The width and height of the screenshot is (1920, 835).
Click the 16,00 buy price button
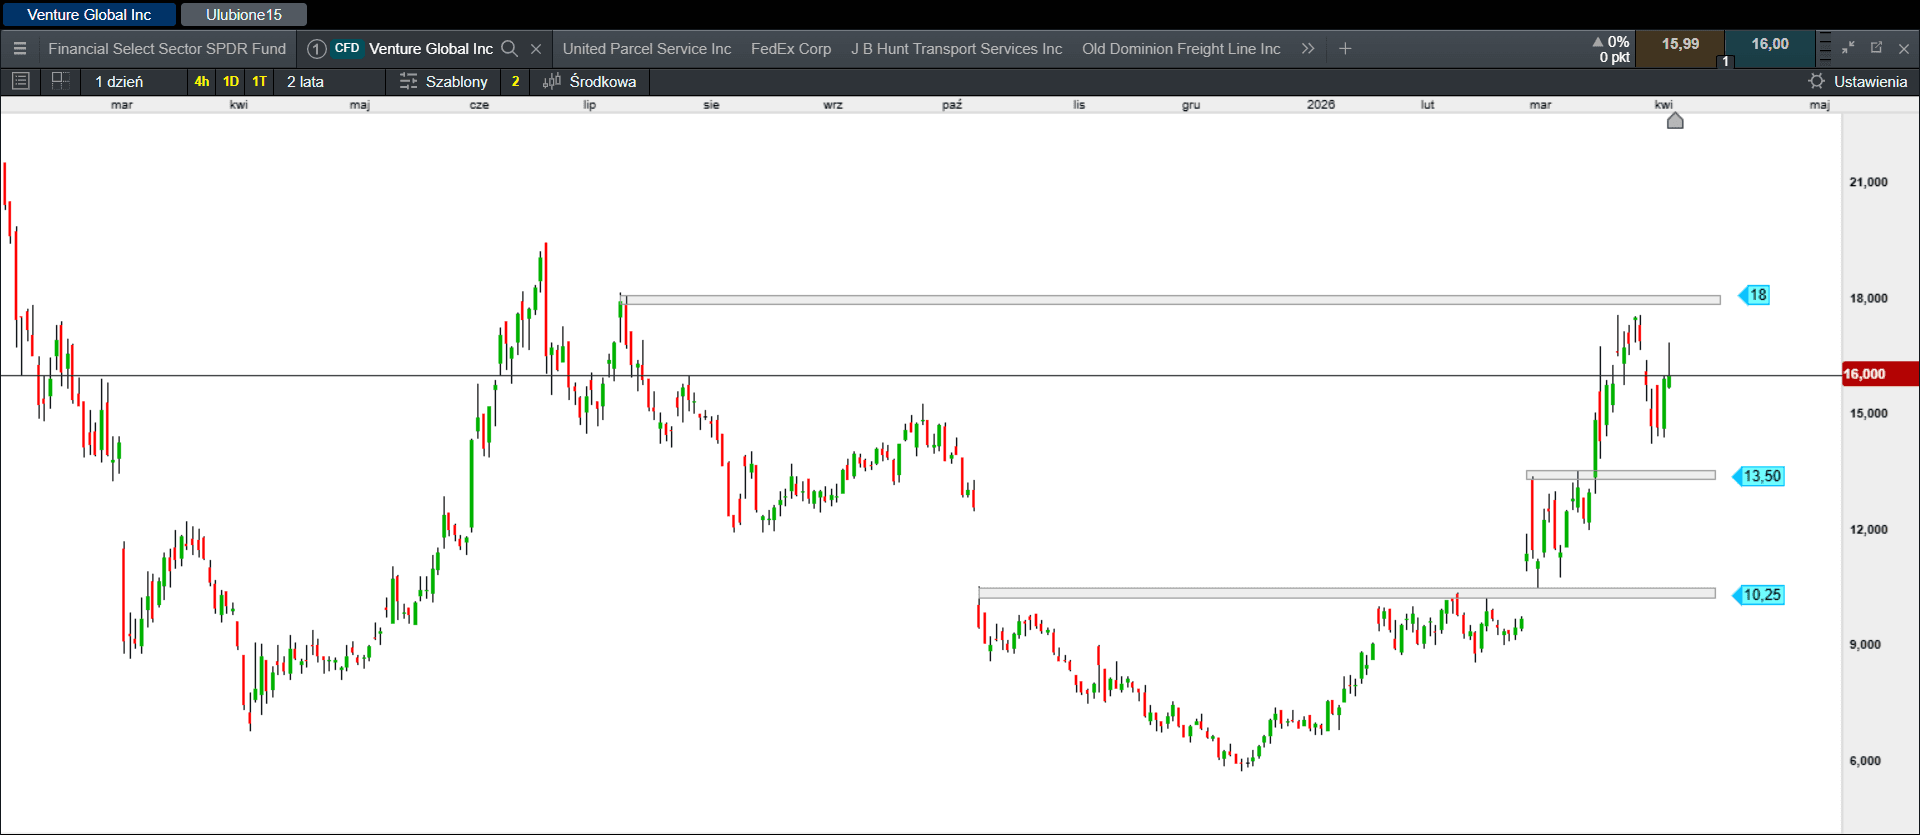coord(1770,45)
